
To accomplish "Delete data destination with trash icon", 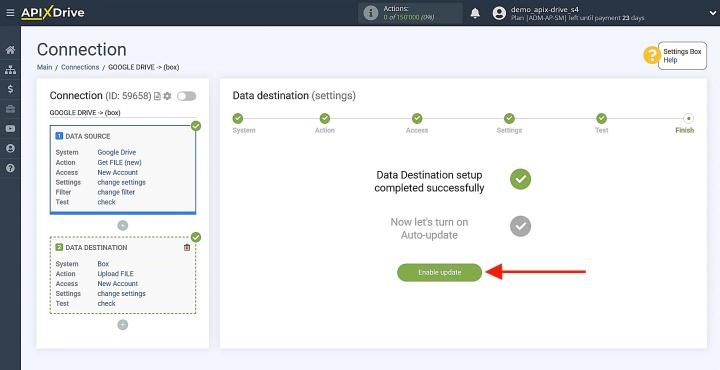I will point(187,247).
